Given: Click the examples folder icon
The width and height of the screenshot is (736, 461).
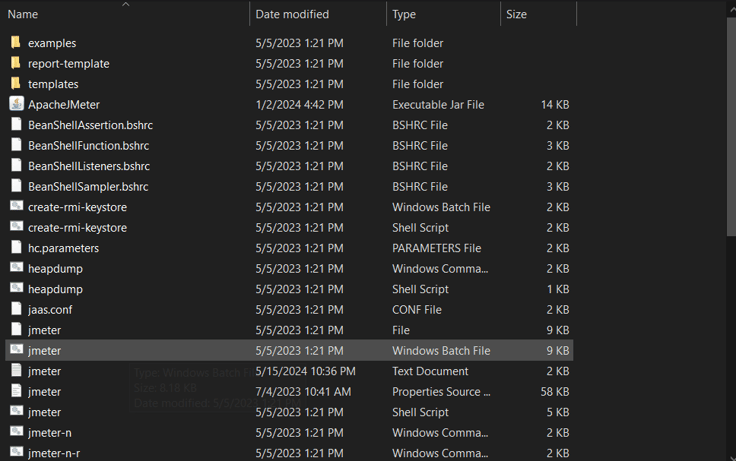Looking at the screenshot, I should (16, 43).
